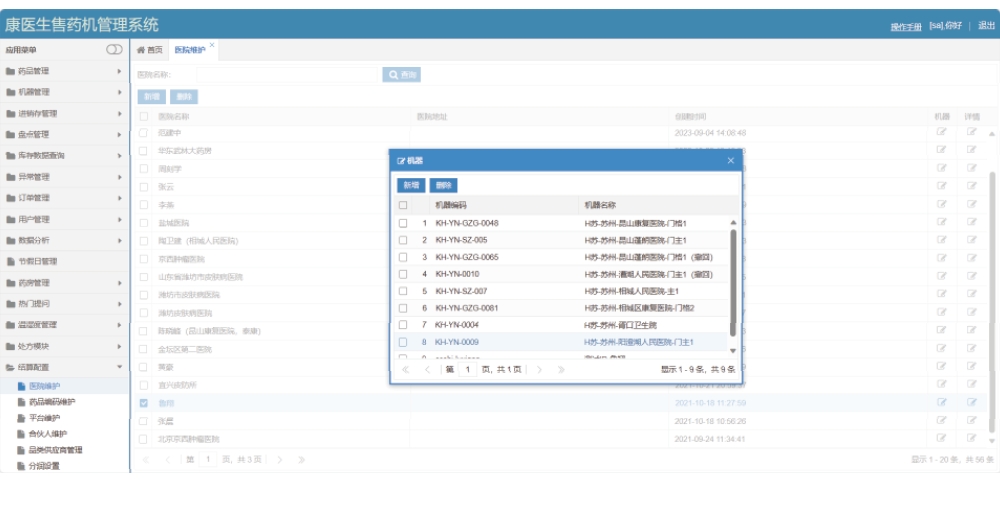Image resolution: width=1000 pixels, height=531 pixels.
Task: Open the 操作手册 link
Action: 906,26
